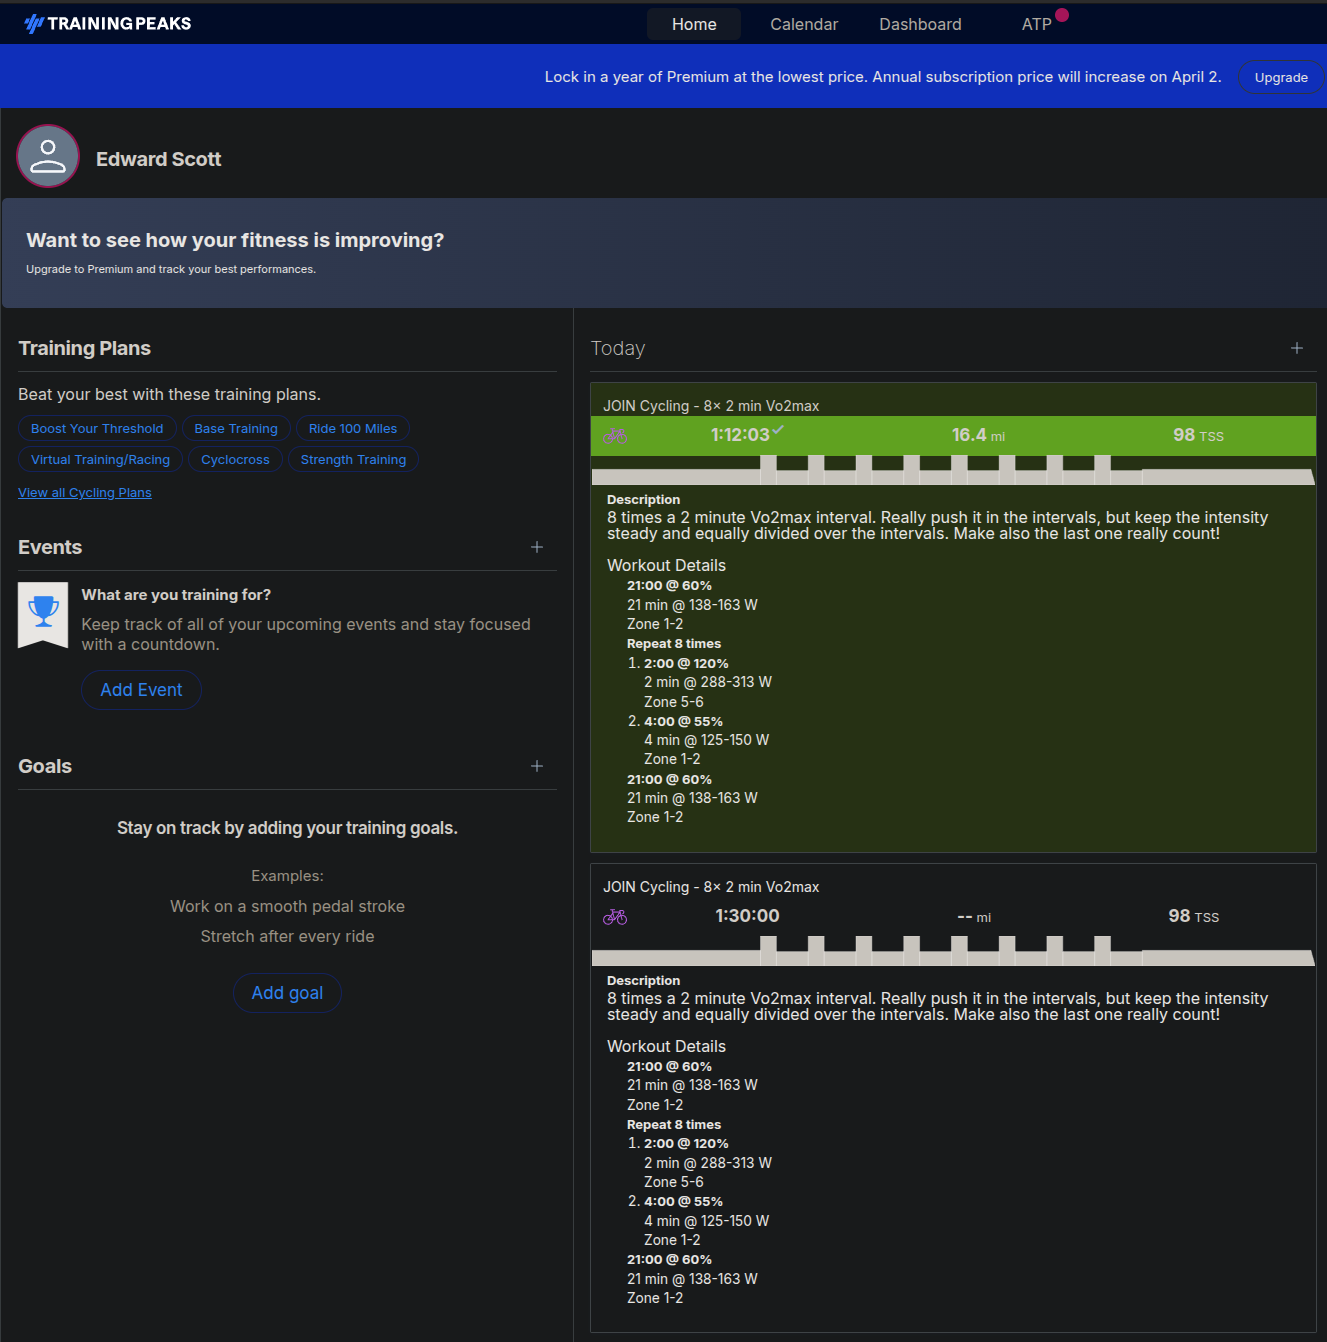Click the bike icon on the completed workout

[x=615, y=436]
